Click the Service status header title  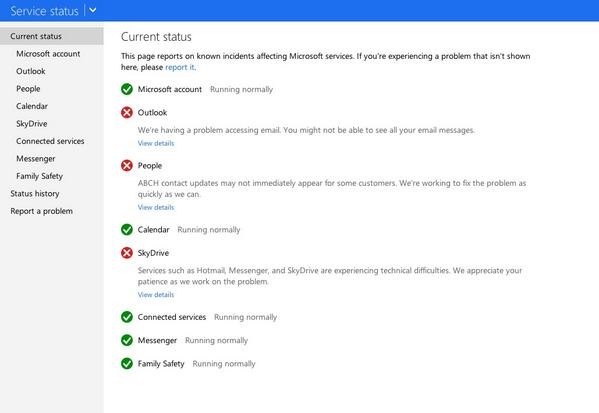(x=44, y=11)
